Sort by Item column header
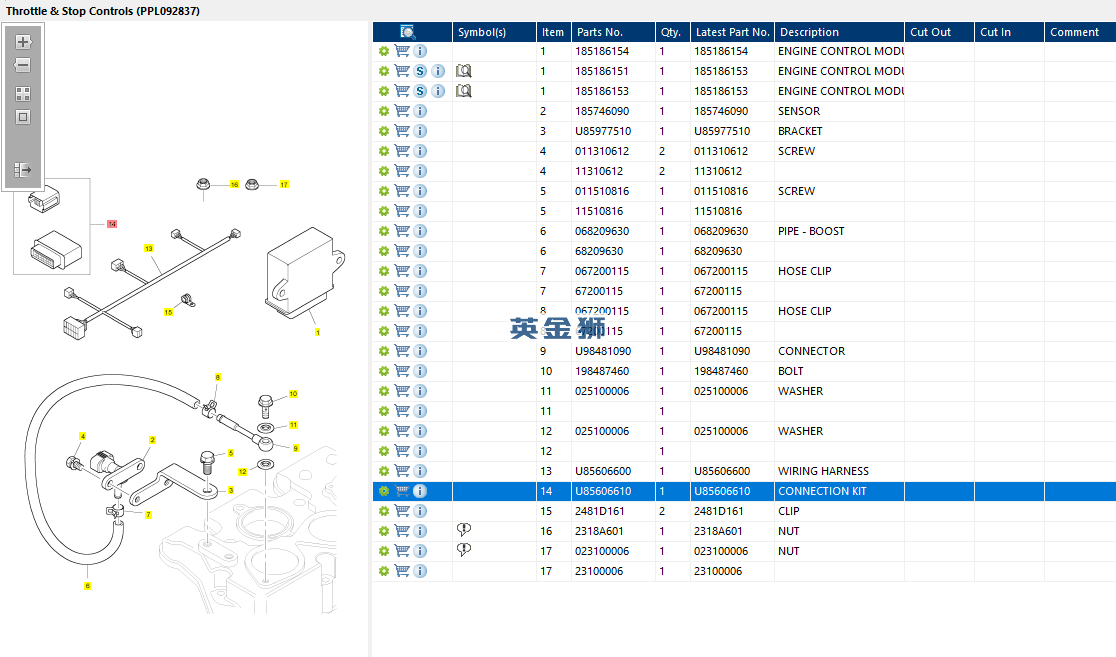The height and width of the screenshot is (657, 1116). (553, 32)
